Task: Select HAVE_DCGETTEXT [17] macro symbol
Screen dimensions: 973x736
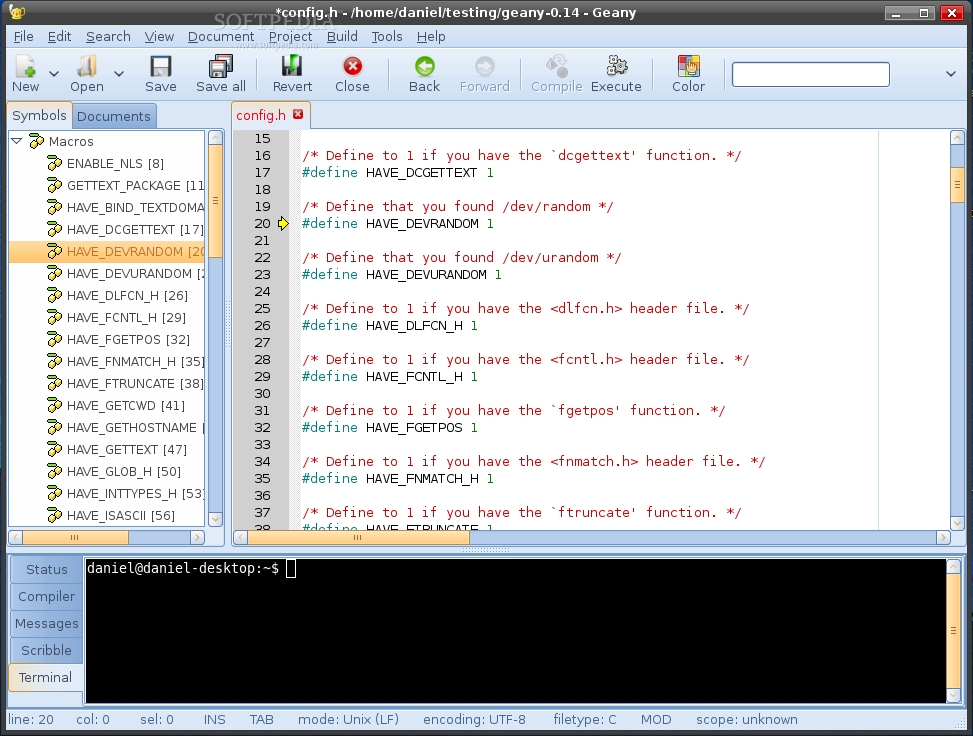Action: (135, 230)
